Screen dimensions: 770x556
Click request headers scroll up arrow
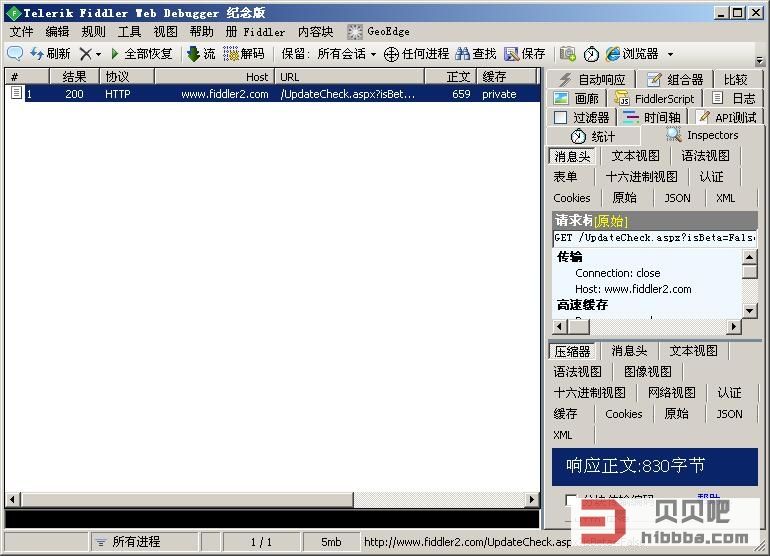coord(749,257)
